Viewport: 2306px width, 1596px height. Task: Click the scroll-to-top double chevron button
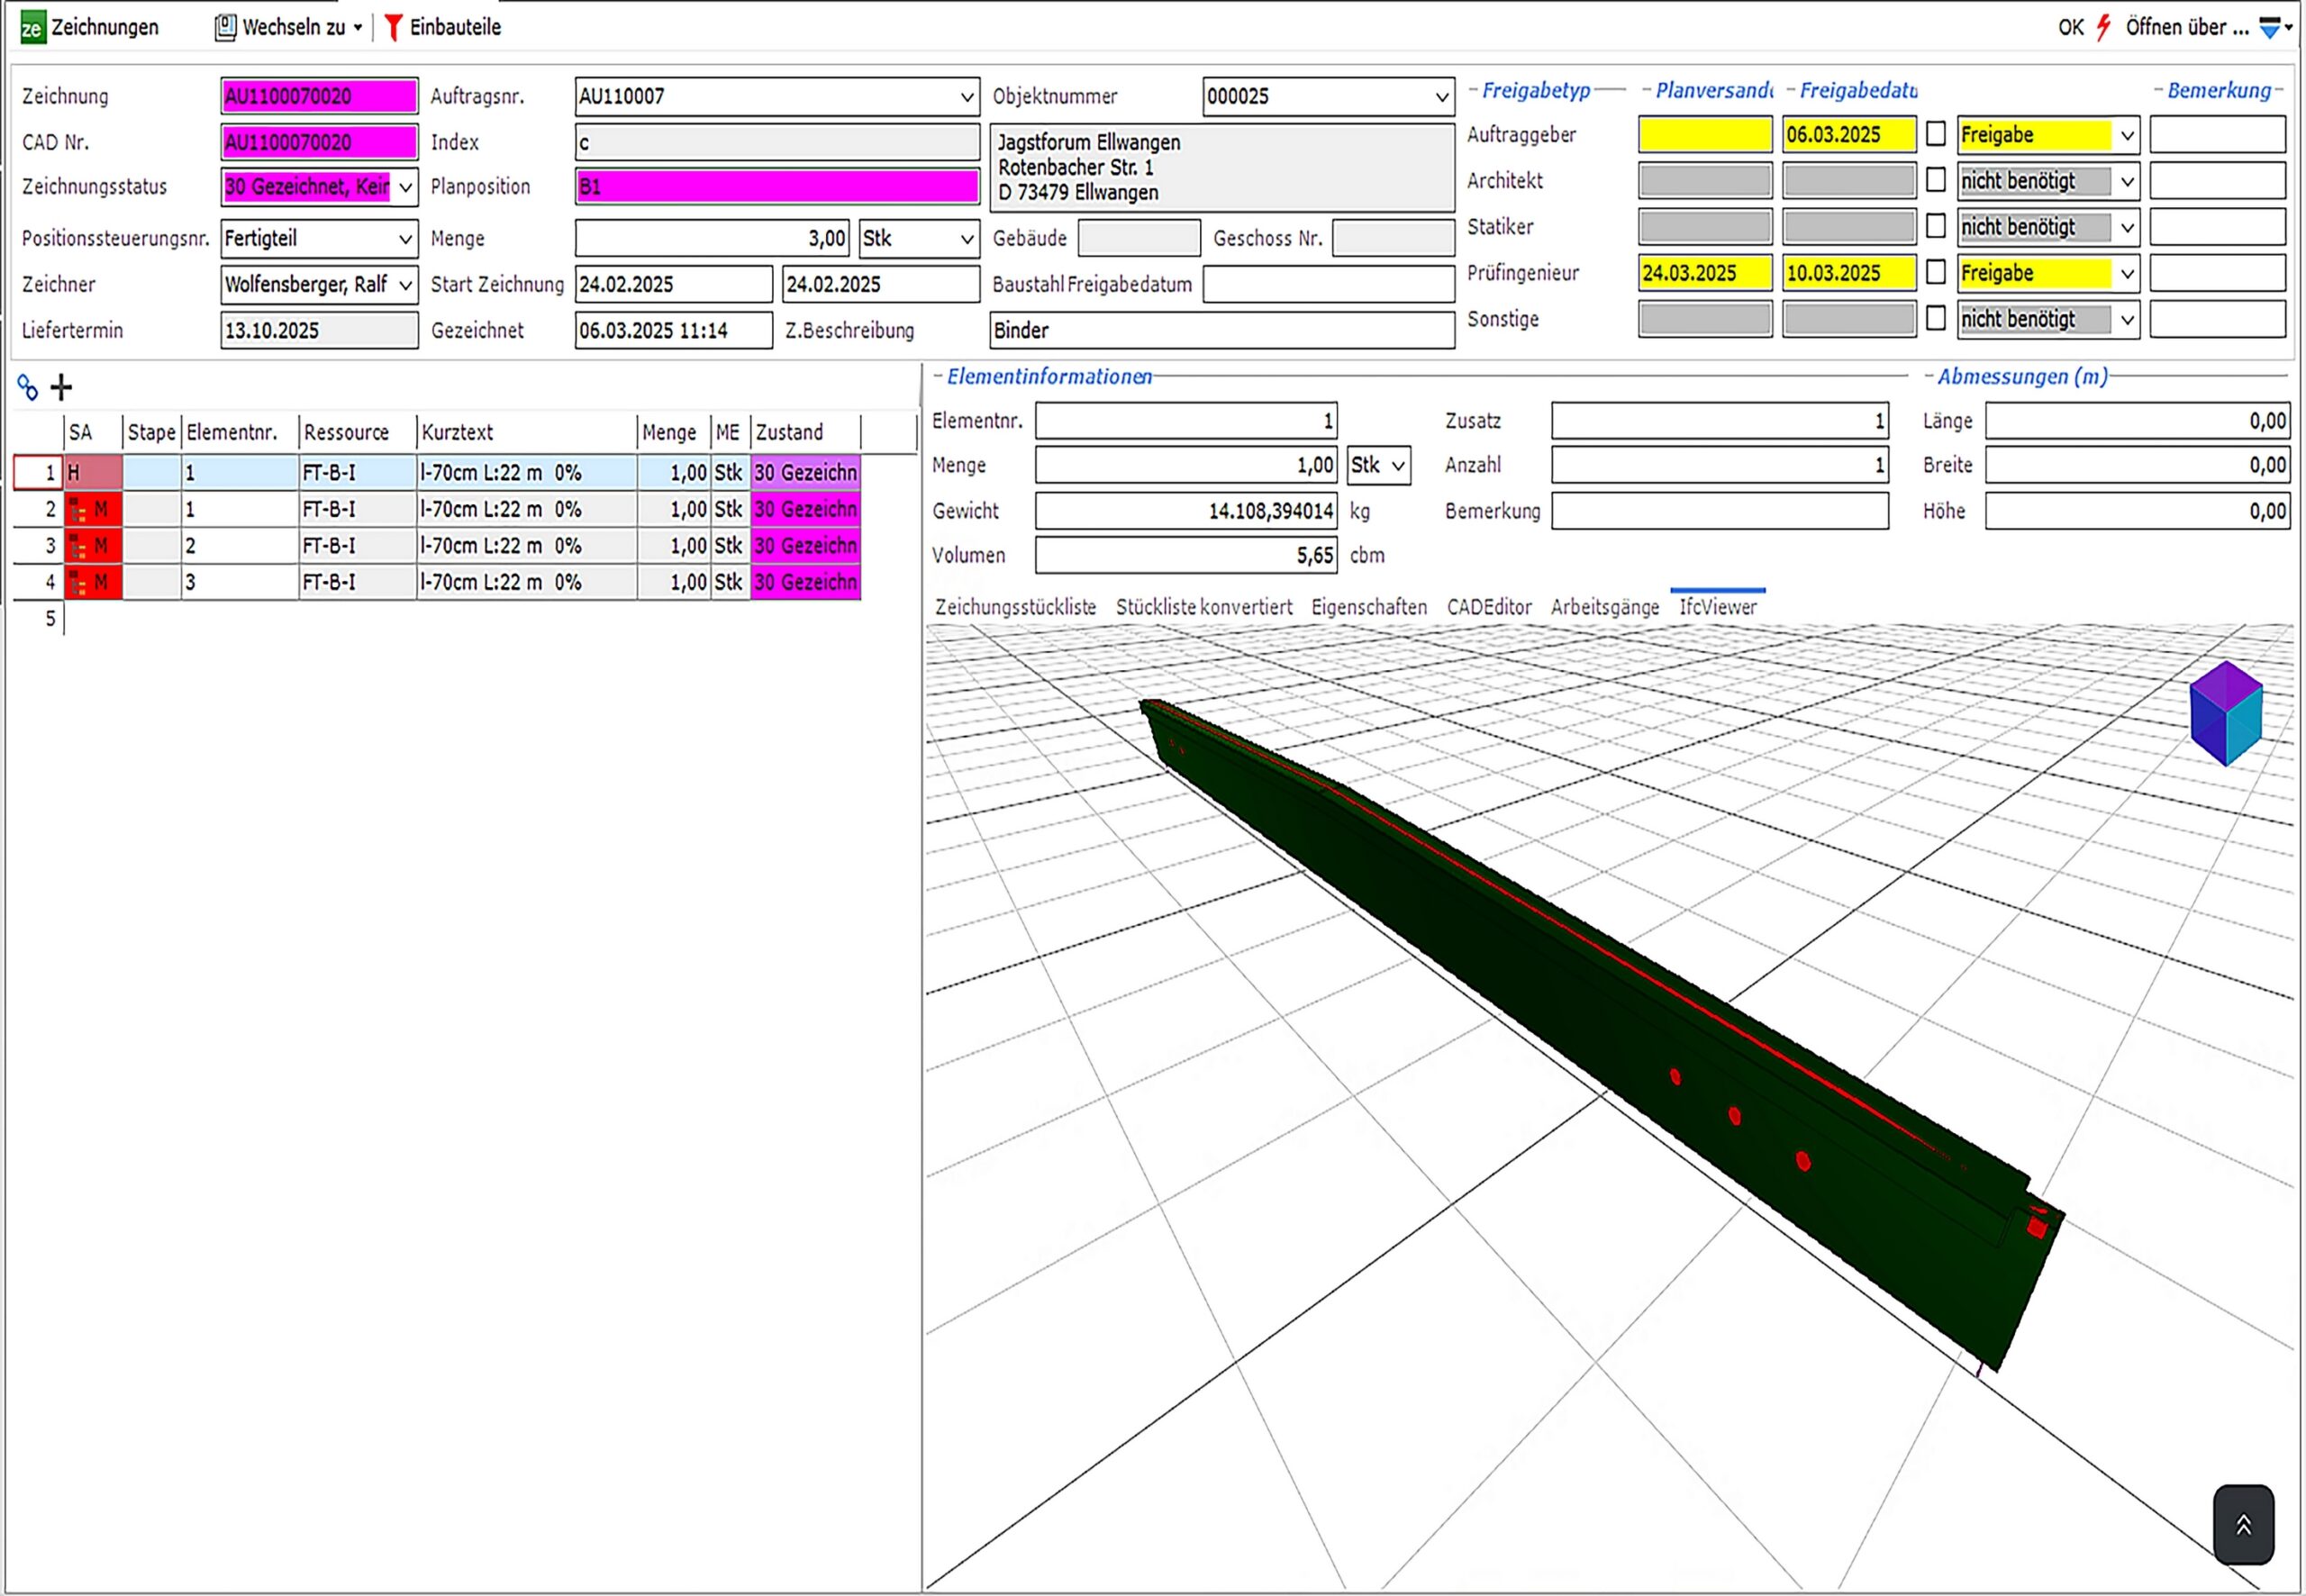click(x=2243, y=1524)
